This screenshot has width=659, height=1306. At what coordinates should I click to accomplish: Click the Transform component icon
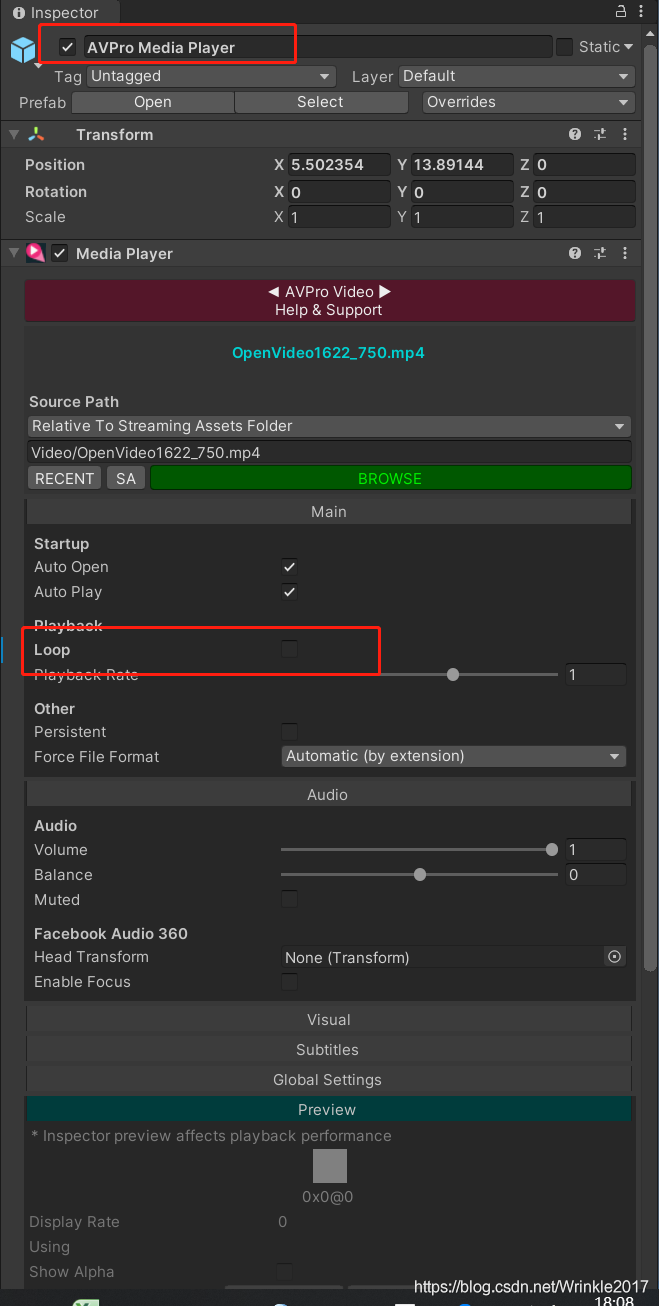click(x=36, y=135)
